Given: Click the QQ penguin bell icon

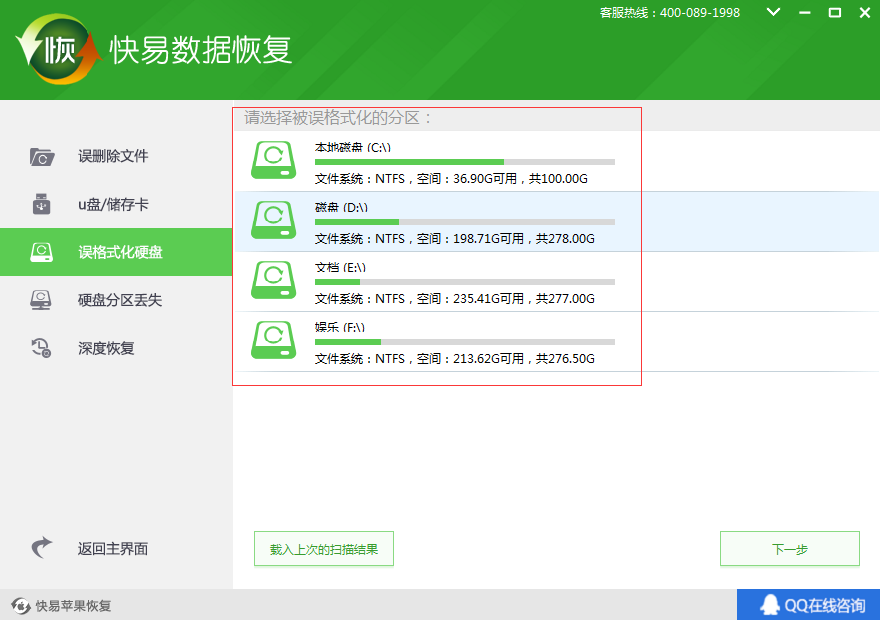Looking at the screenshot, I should tap(770, 605).
